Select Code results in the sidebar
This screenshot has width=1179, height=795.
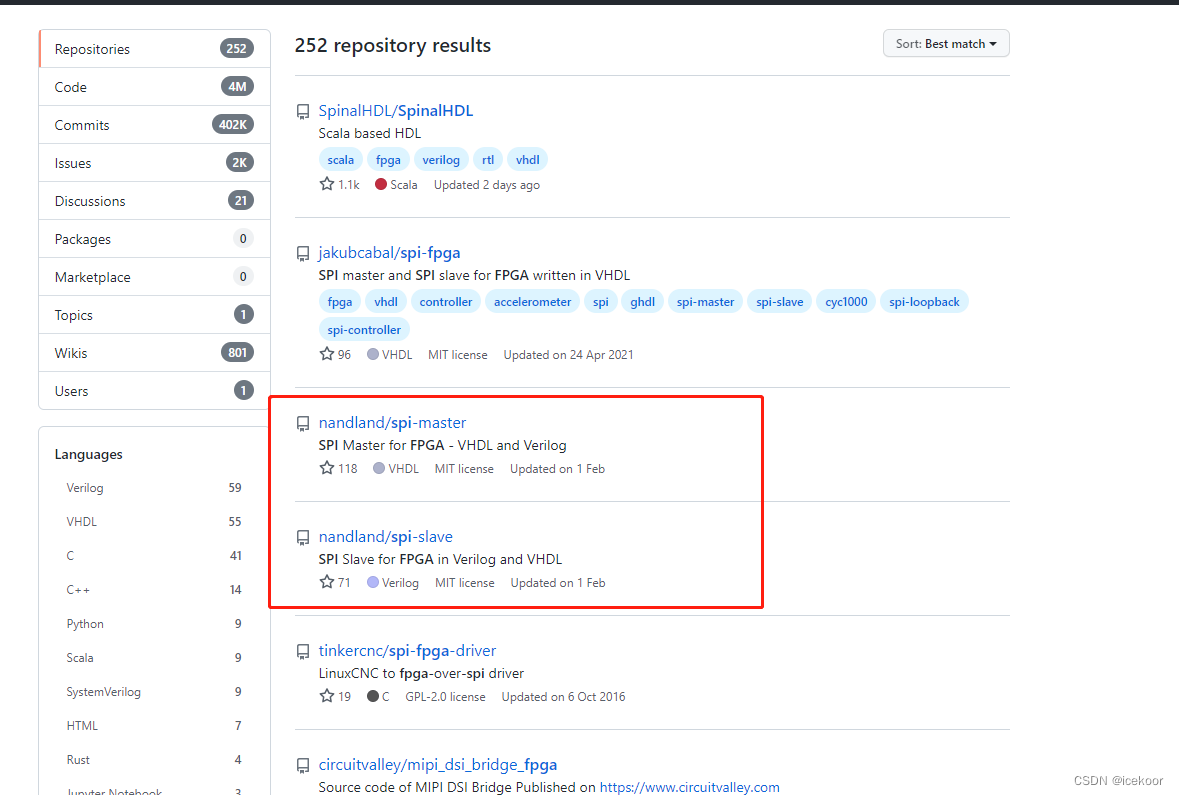coord(154,87)
